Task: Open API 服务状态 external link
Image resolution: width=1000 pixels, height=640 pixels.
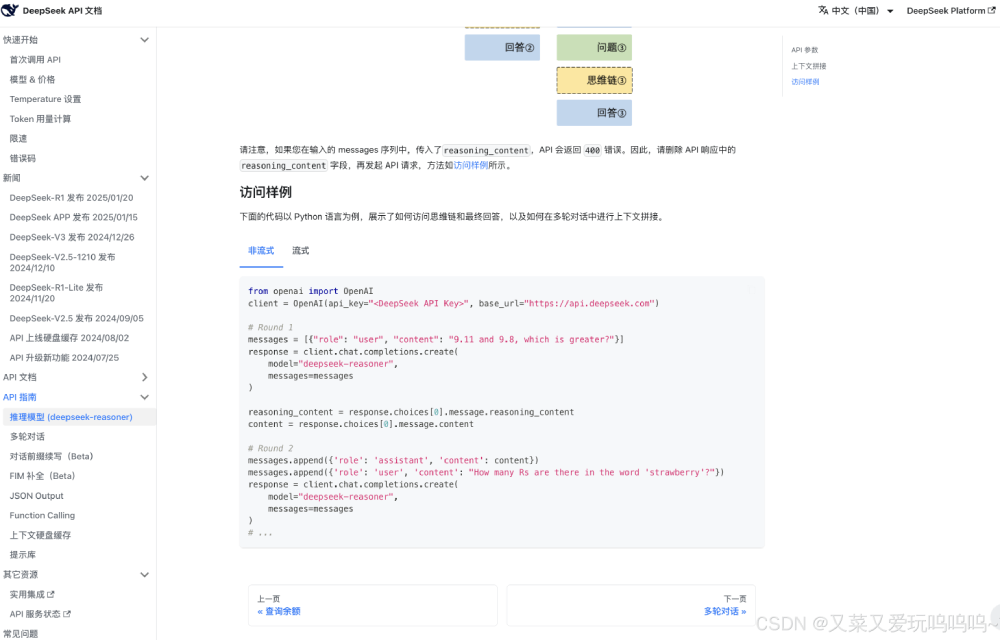Action: (40, 614)
